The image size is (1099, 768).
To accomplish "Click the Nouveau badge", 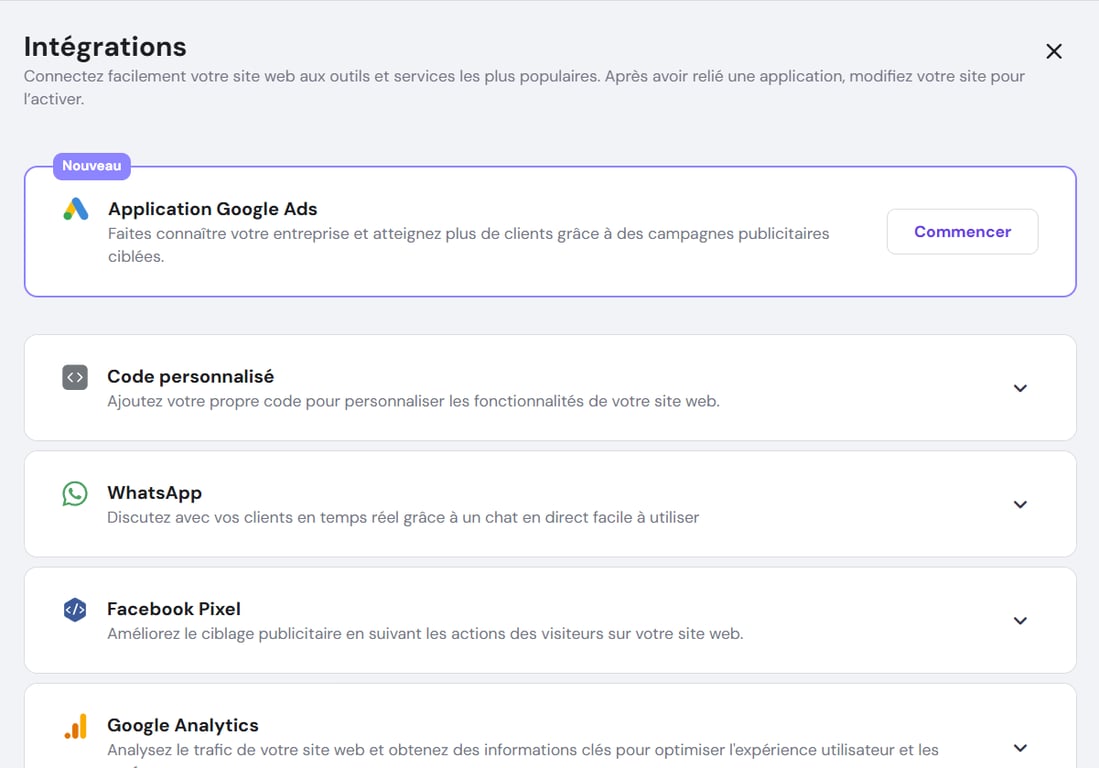I will (91, 166).
